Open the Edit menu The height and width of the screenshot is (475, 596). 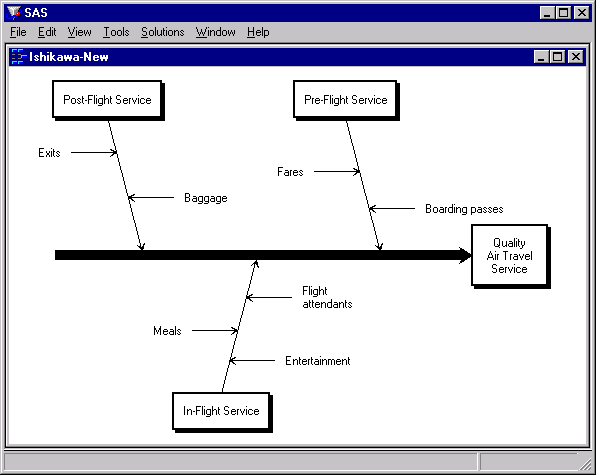click(x=47, y=32)
